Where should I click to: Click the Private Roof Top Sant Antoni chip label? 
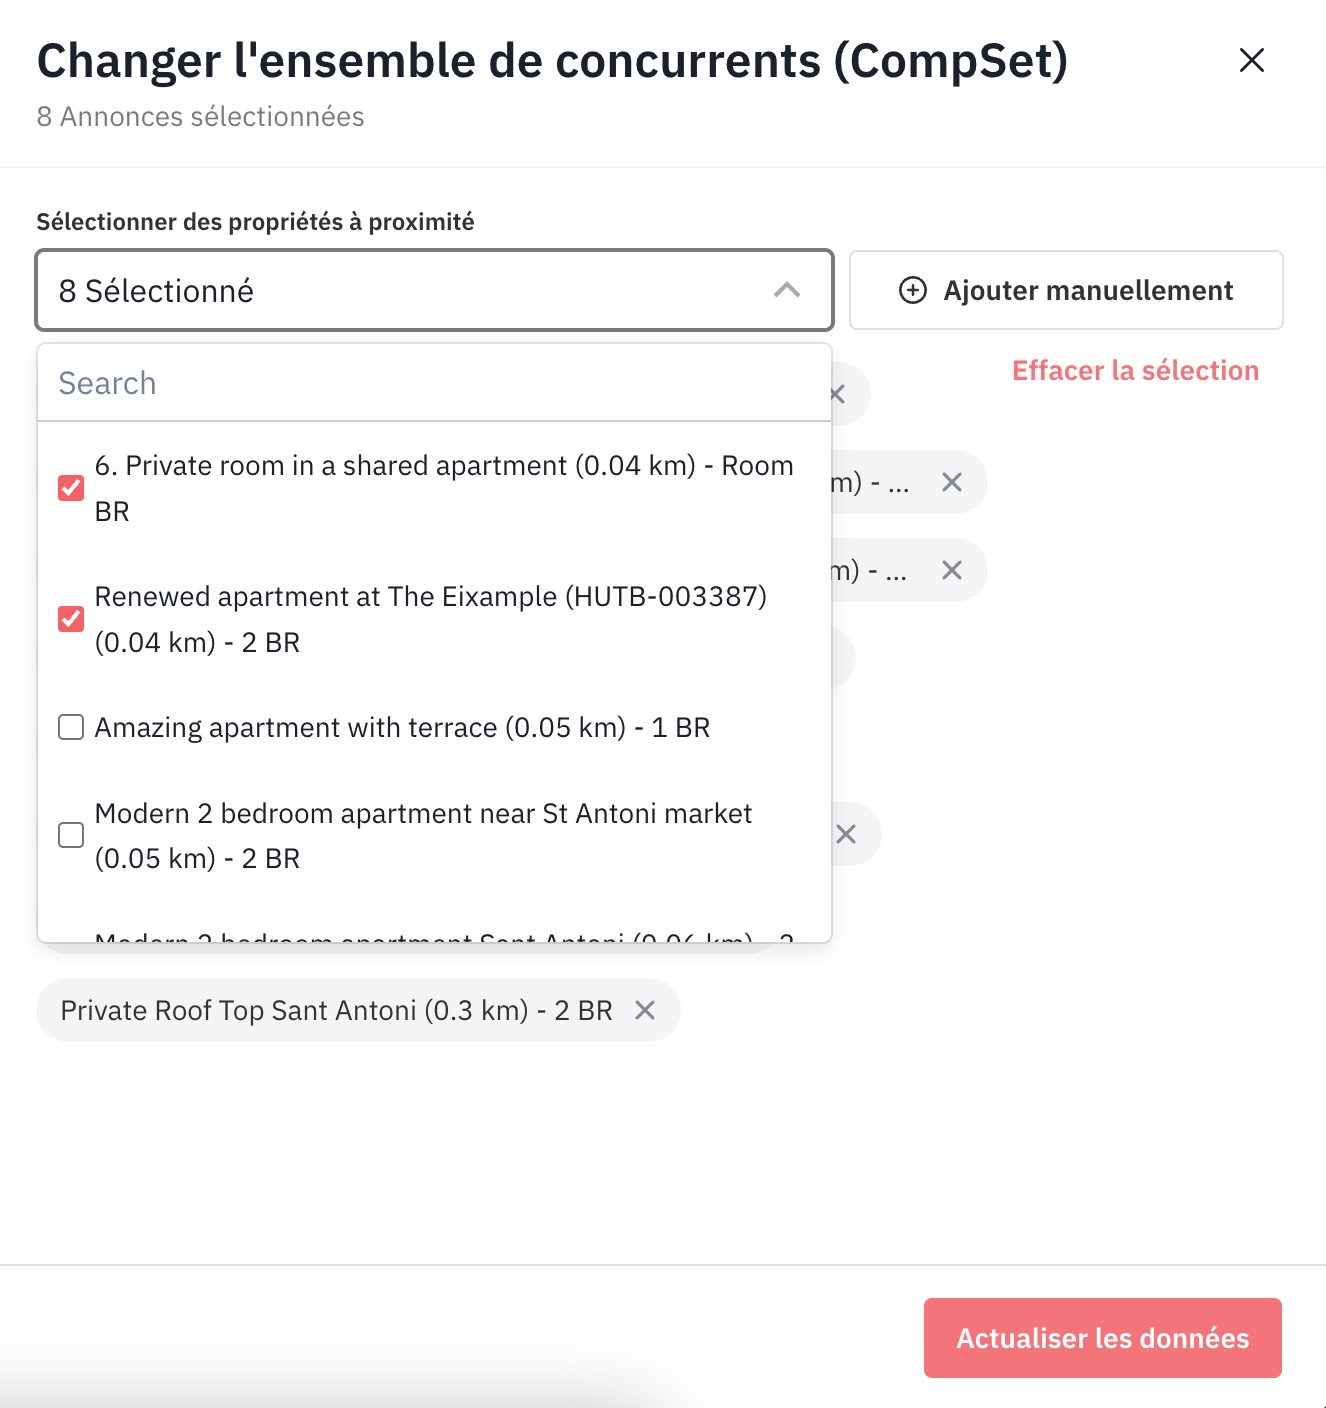point(336,1010)
